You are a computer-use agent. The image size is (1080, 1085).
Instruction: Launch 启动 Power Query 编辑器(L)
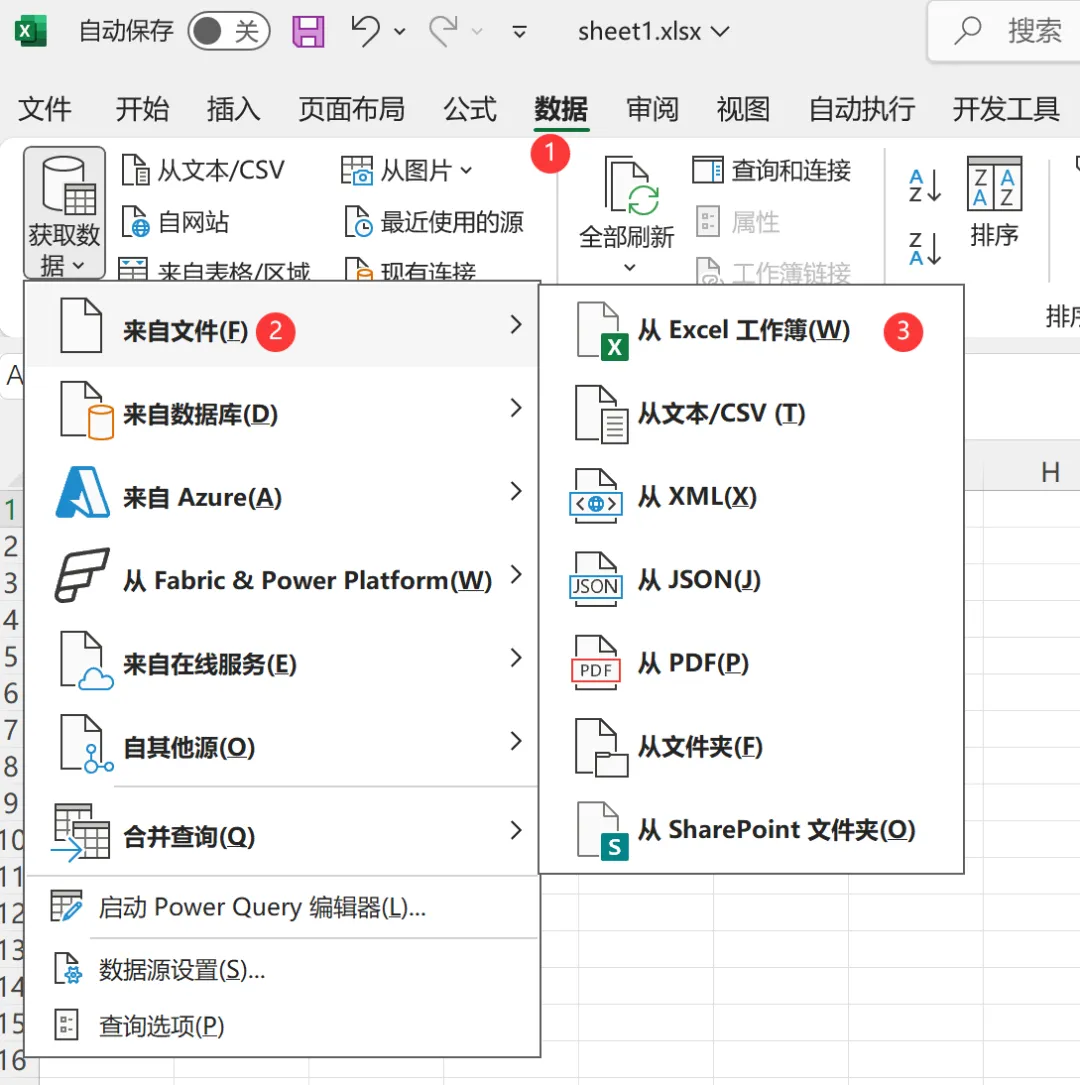point(282,907)
